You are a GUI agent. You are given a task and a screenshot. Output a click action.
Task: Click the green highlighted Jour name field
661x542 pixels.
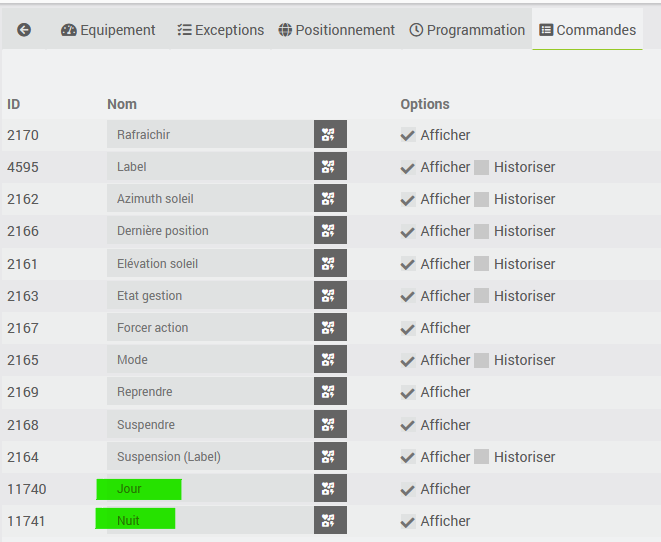tap(139, 489)
